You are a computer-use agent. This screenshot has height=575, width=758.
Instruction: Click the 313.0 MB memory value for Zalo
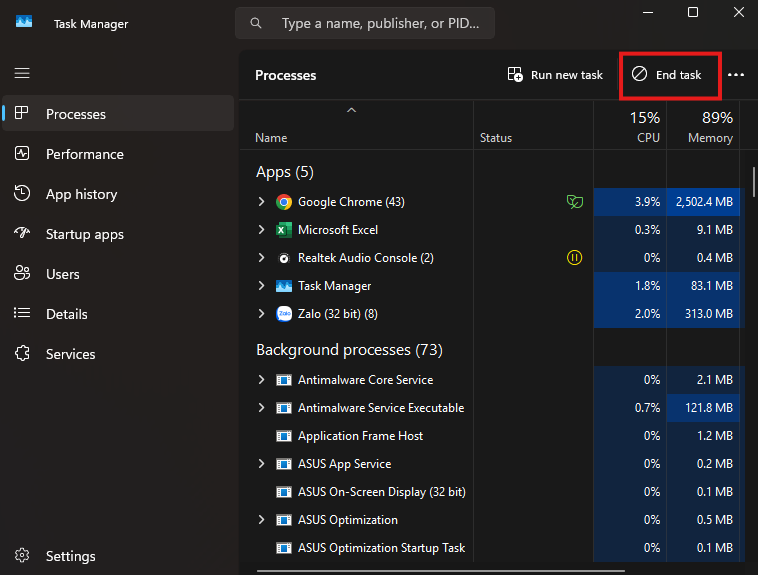point(709,314)
